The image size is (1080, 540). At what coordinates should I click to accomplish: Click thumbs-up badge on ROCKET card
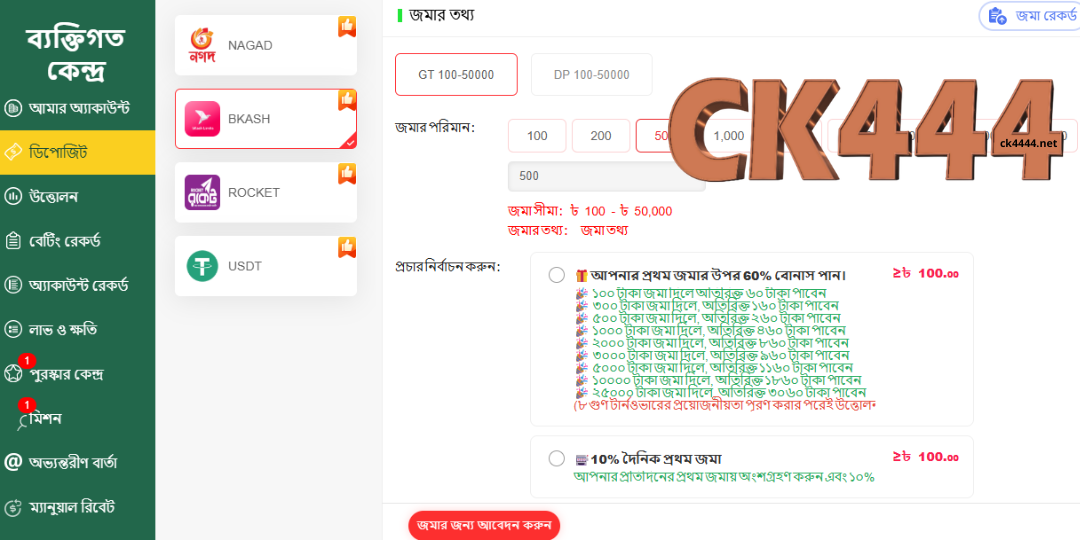347,174
